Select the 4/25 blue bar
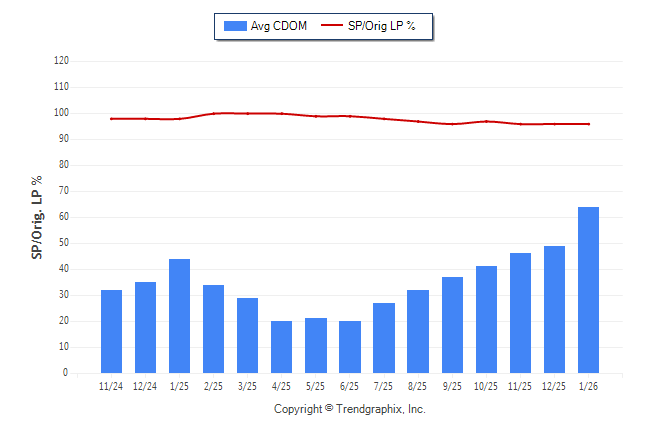This screenshot has width=646, height=434. click(282, 346)
